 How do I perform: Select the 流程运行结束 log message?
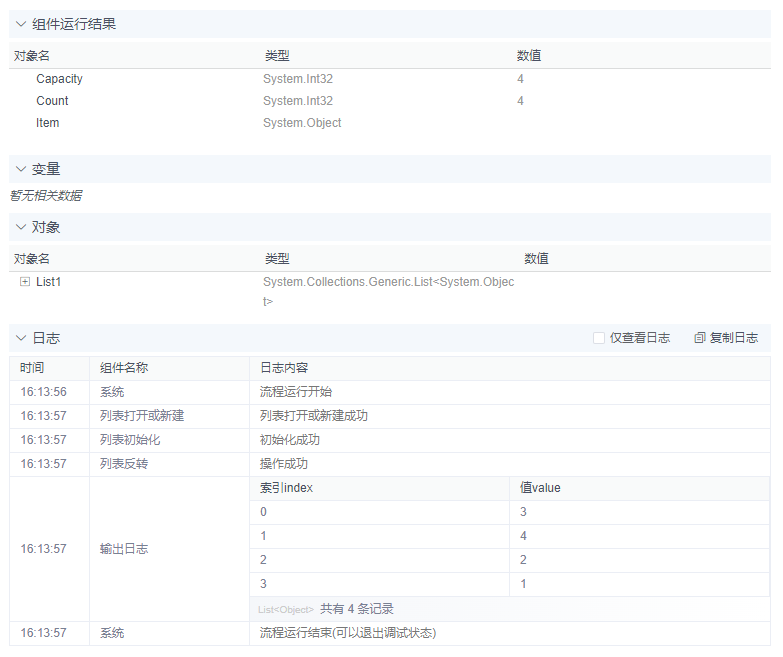(348, 633)
